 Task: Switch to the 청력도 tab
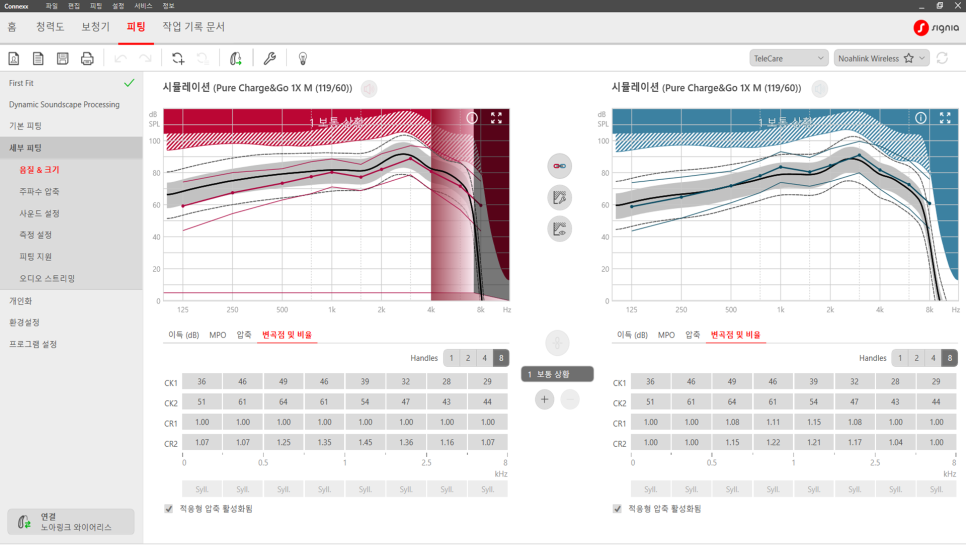tap(50, 27)
